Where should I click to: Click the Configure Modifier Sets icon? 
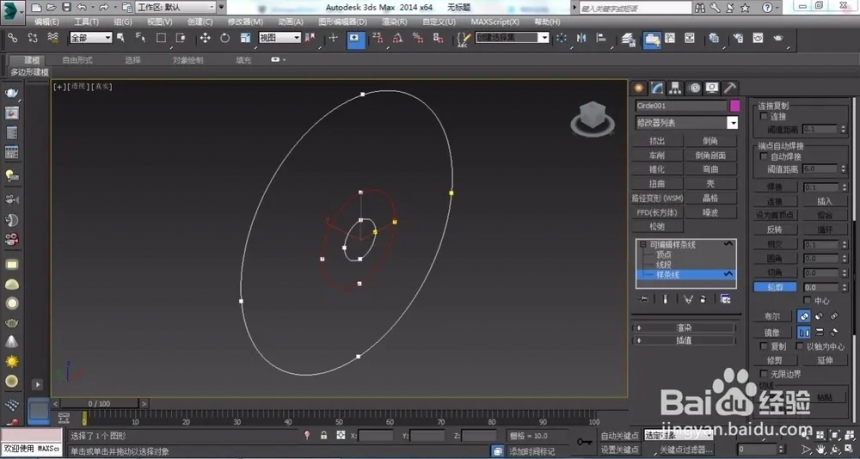click(x=726, y=299)
